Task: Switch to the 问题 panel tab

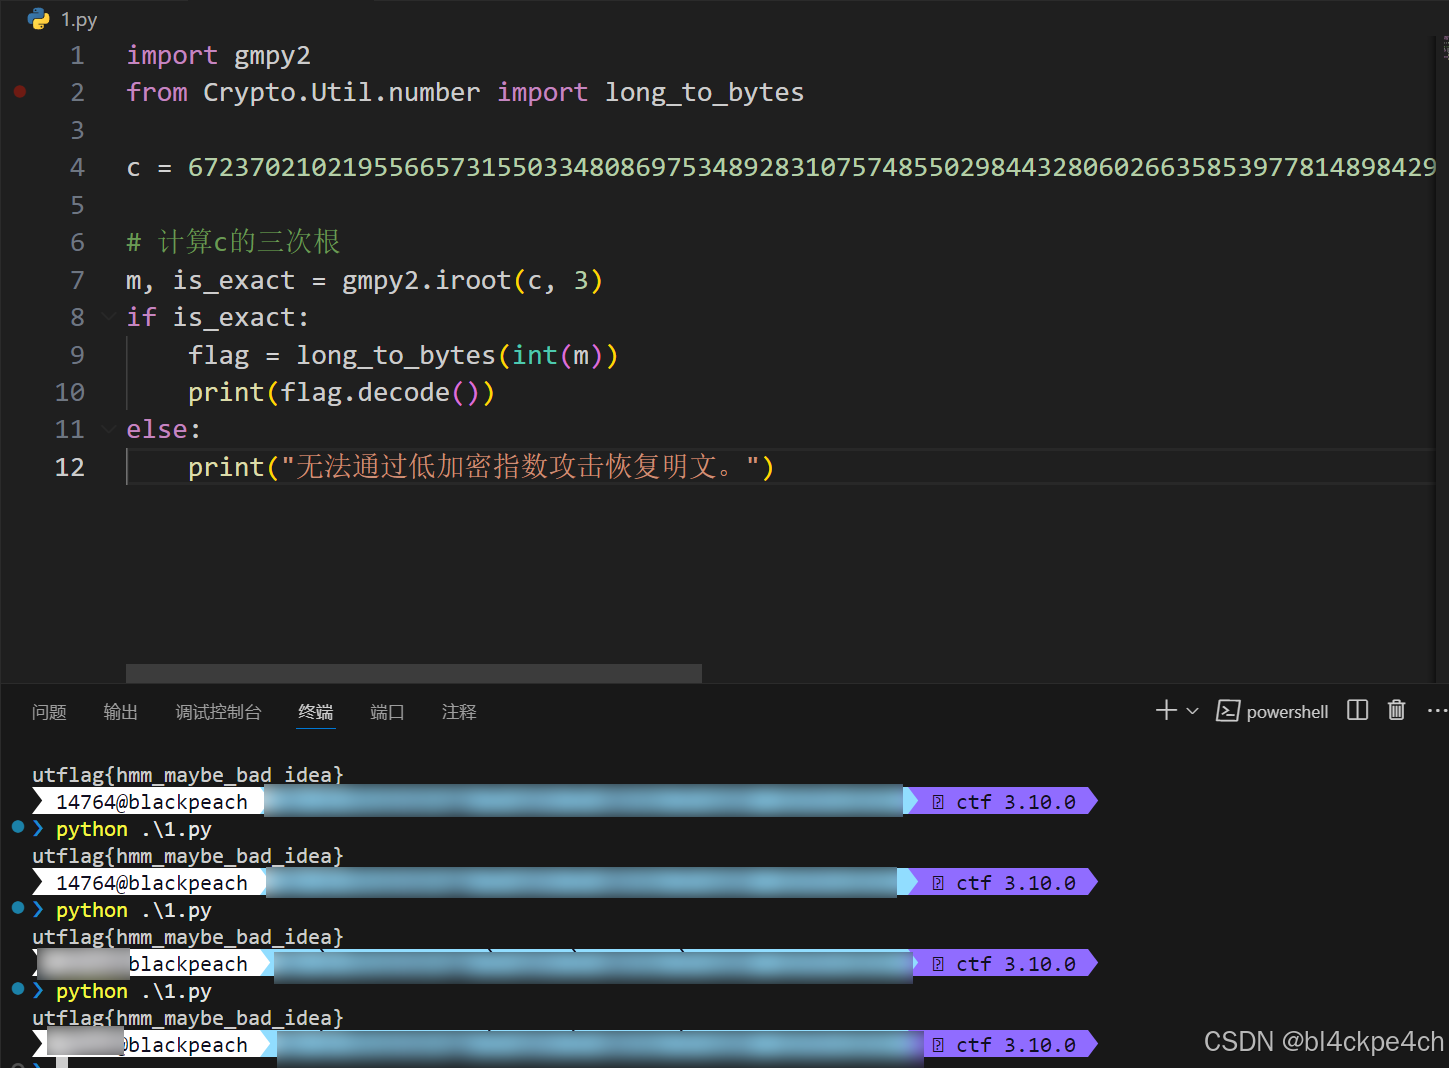Action: click(x=49, y=712)
